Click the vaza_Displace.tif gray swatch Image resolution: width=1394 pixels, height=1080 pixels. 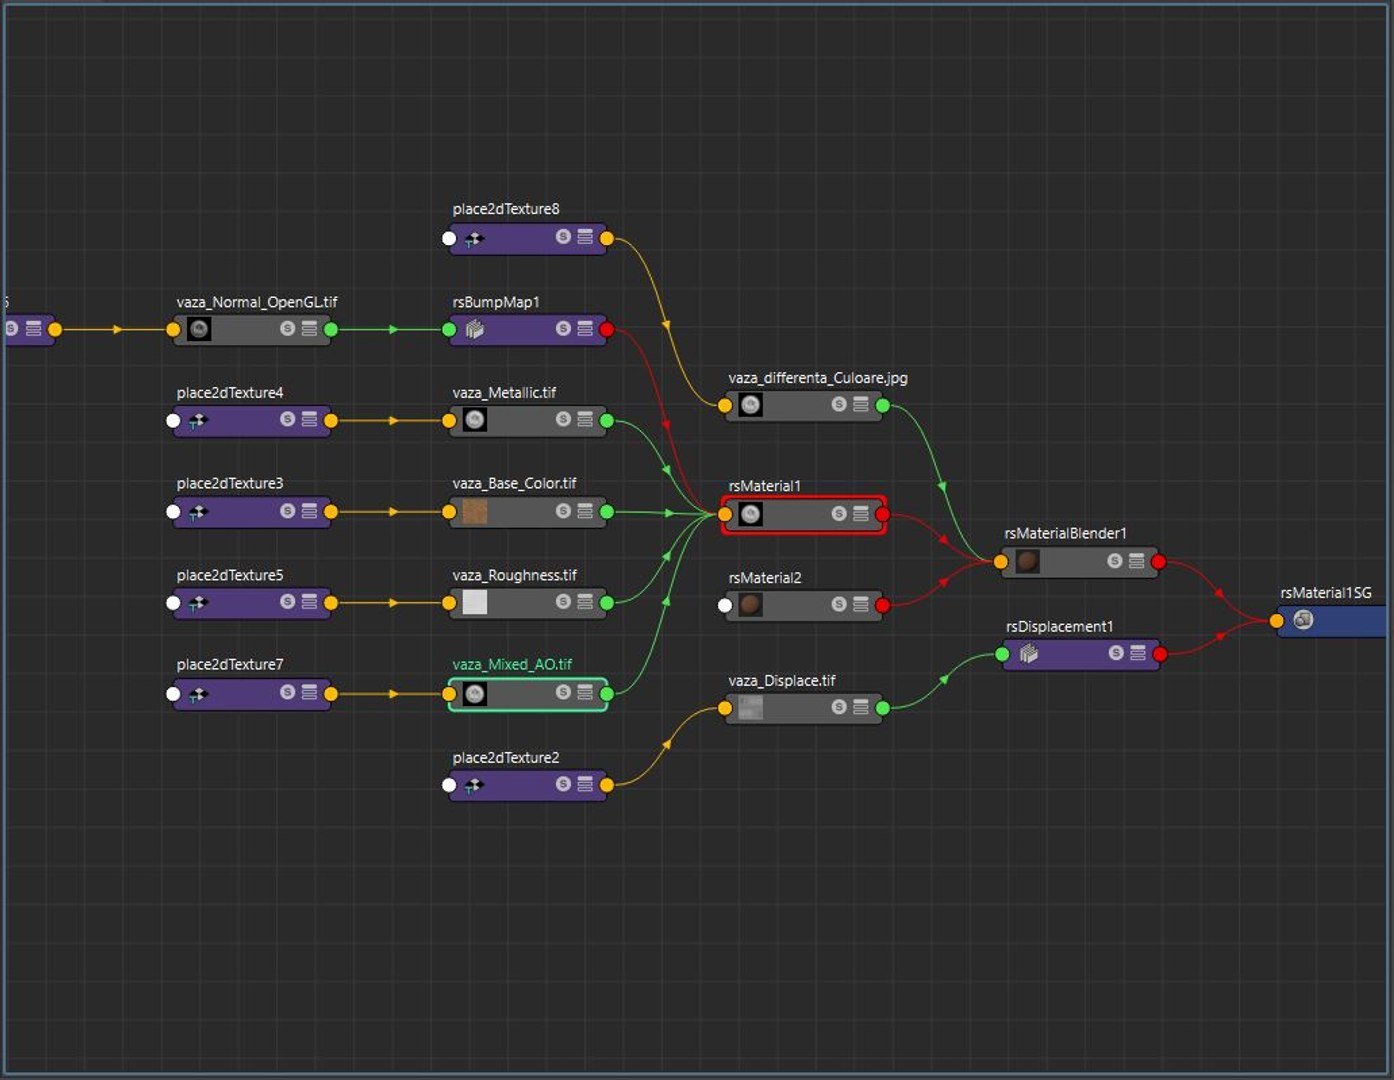pyautogui.click(x=750, y=708)
